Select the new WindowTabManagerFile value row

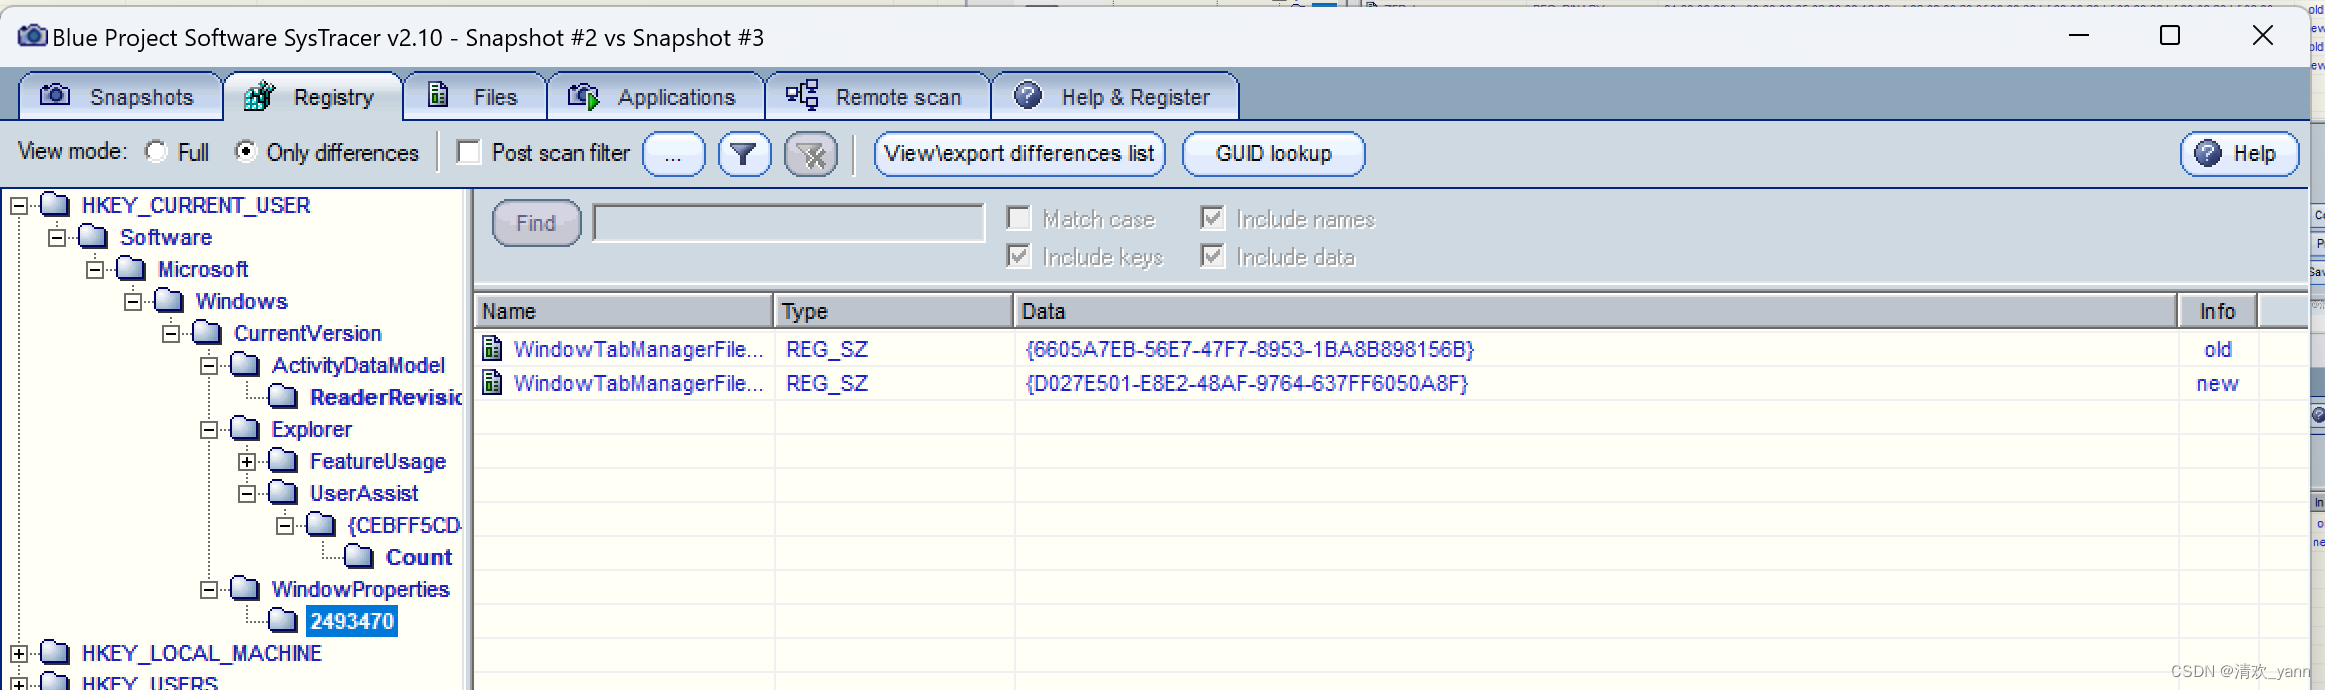pyautogui.click(x=1366, y=383)
